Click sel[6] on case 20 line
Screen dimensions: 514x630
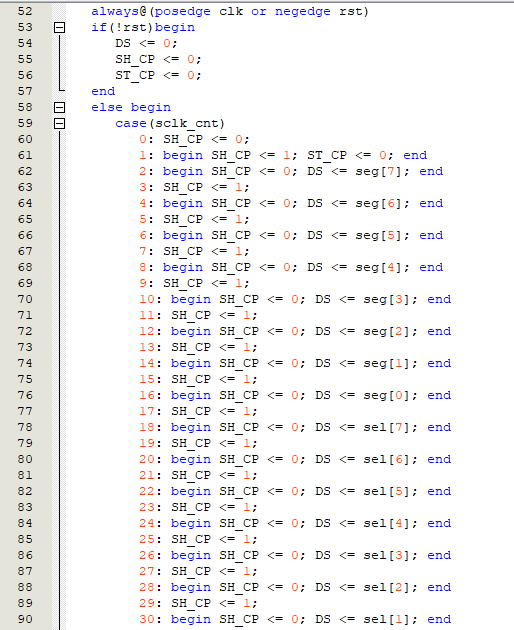click(x=386, y=459)
